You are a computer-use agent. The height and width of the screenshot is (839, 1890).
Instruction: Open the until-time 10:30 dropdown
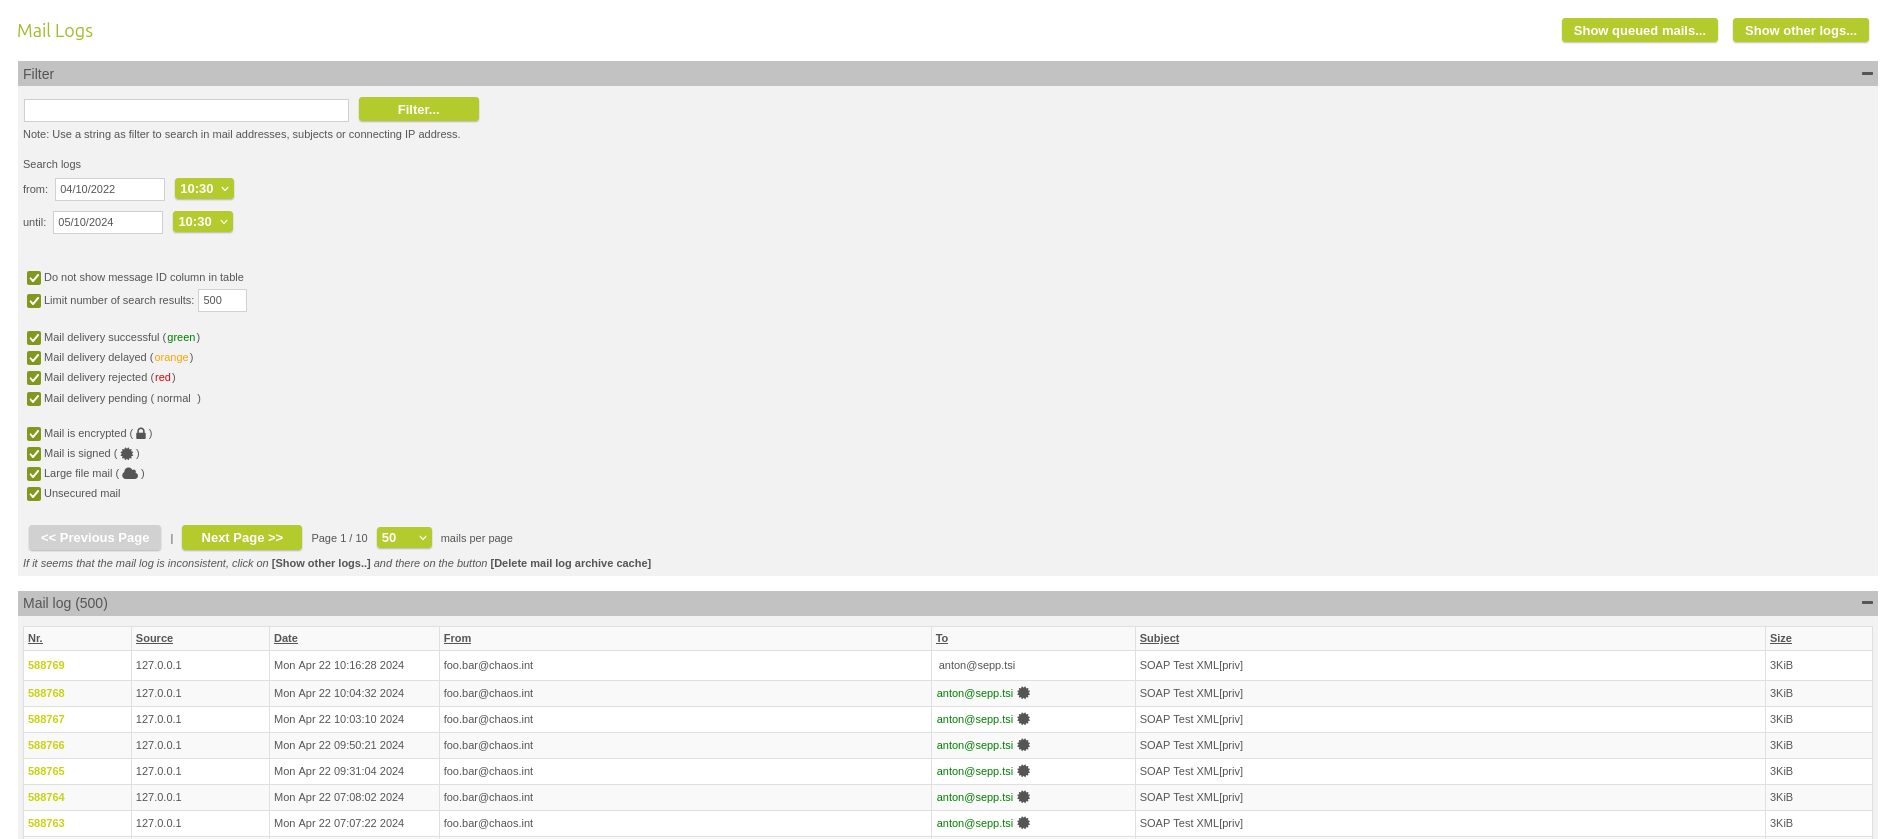(x=202, y=222)
